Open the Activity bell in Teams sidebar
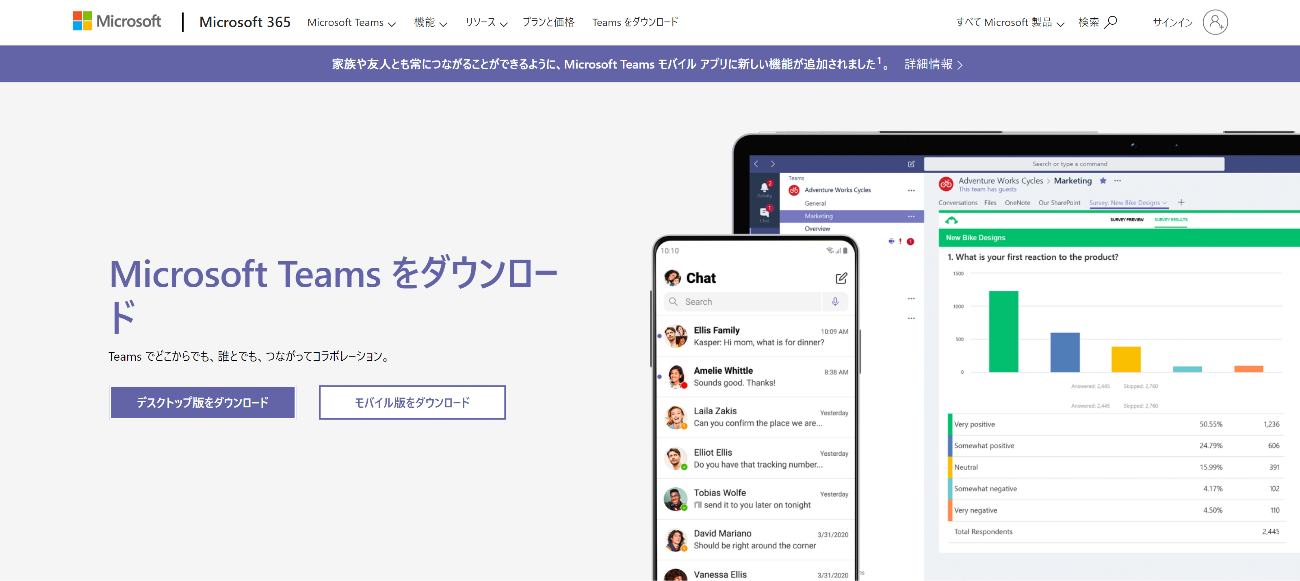Viewport: 1300px width, 581px height. click(765, 188)
